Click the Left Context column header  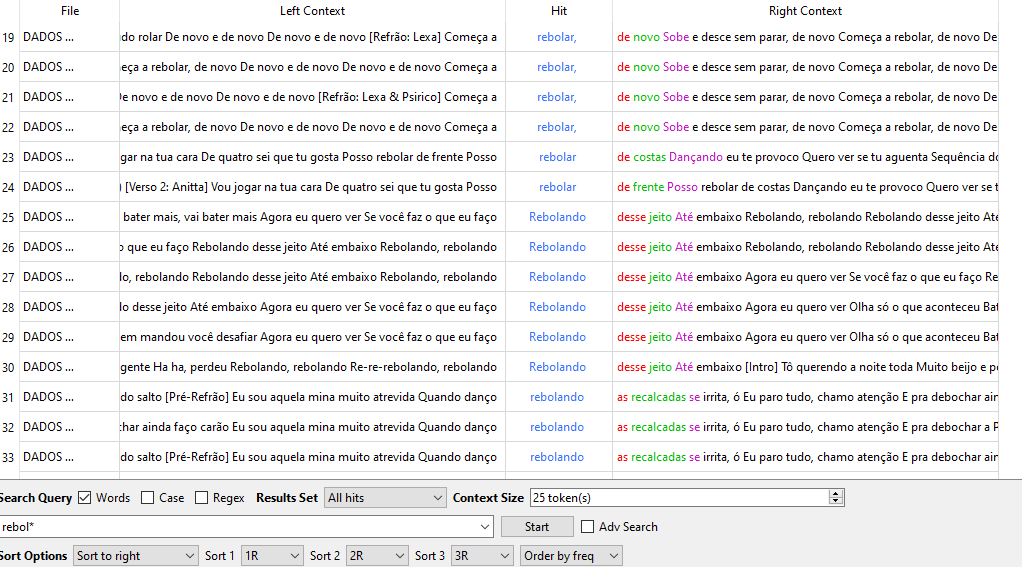(312, 11)
